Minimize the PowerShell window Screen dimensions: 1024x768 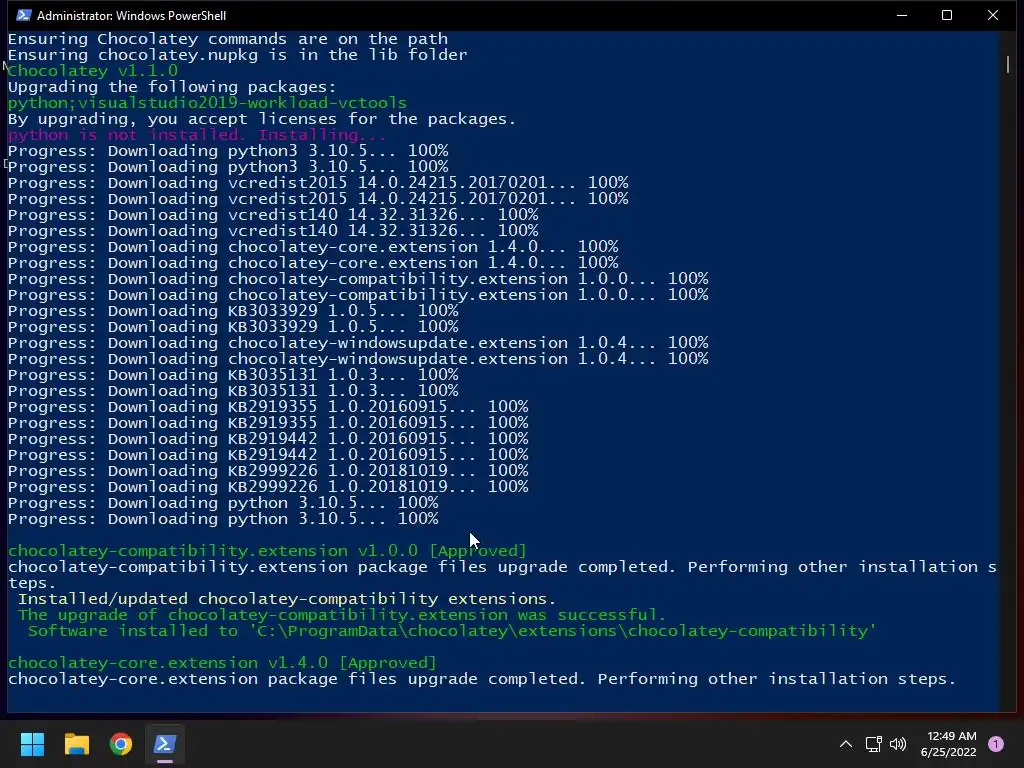pyautogui.click(x=902, y=15)
